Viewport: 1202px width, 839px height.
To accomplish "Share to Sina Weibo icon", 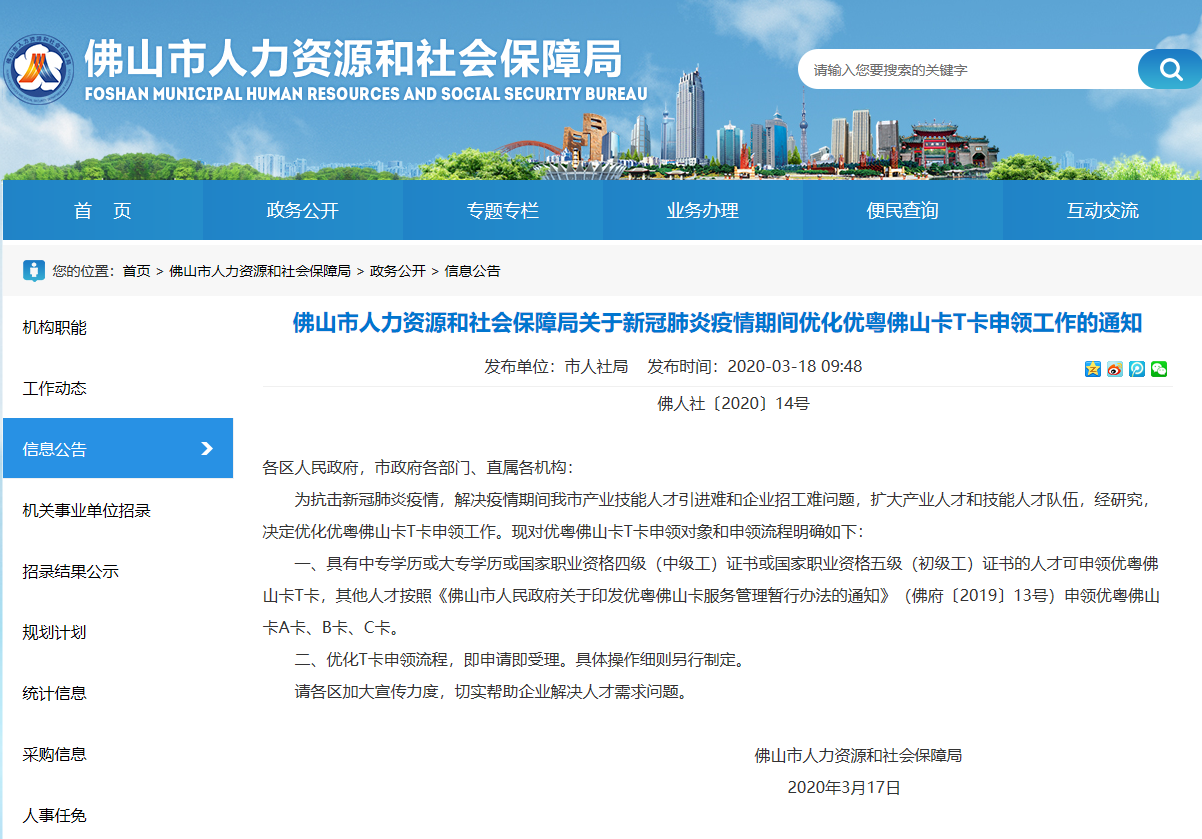I will 1115,368.
